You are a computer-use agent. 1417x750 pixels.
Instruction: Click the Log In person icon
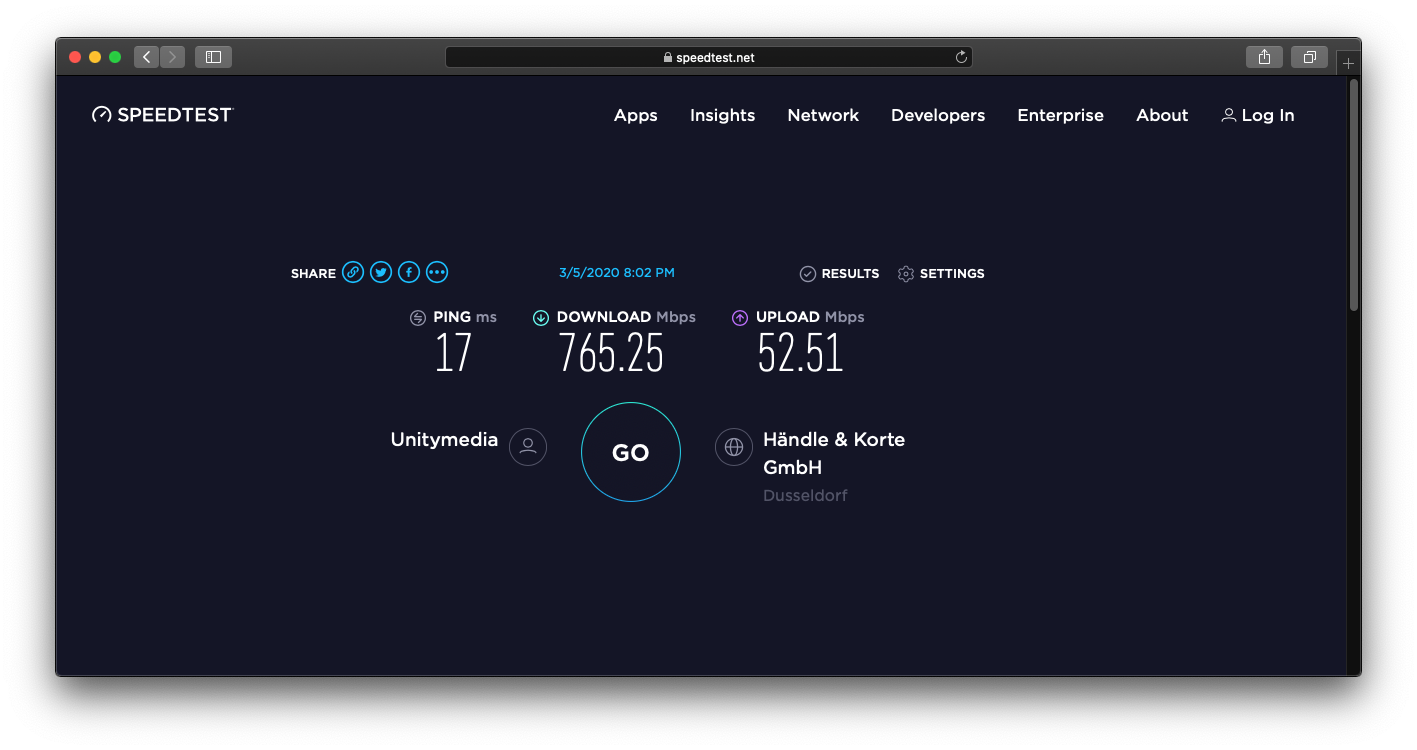pyautogui.click(x=1229, y=115)
